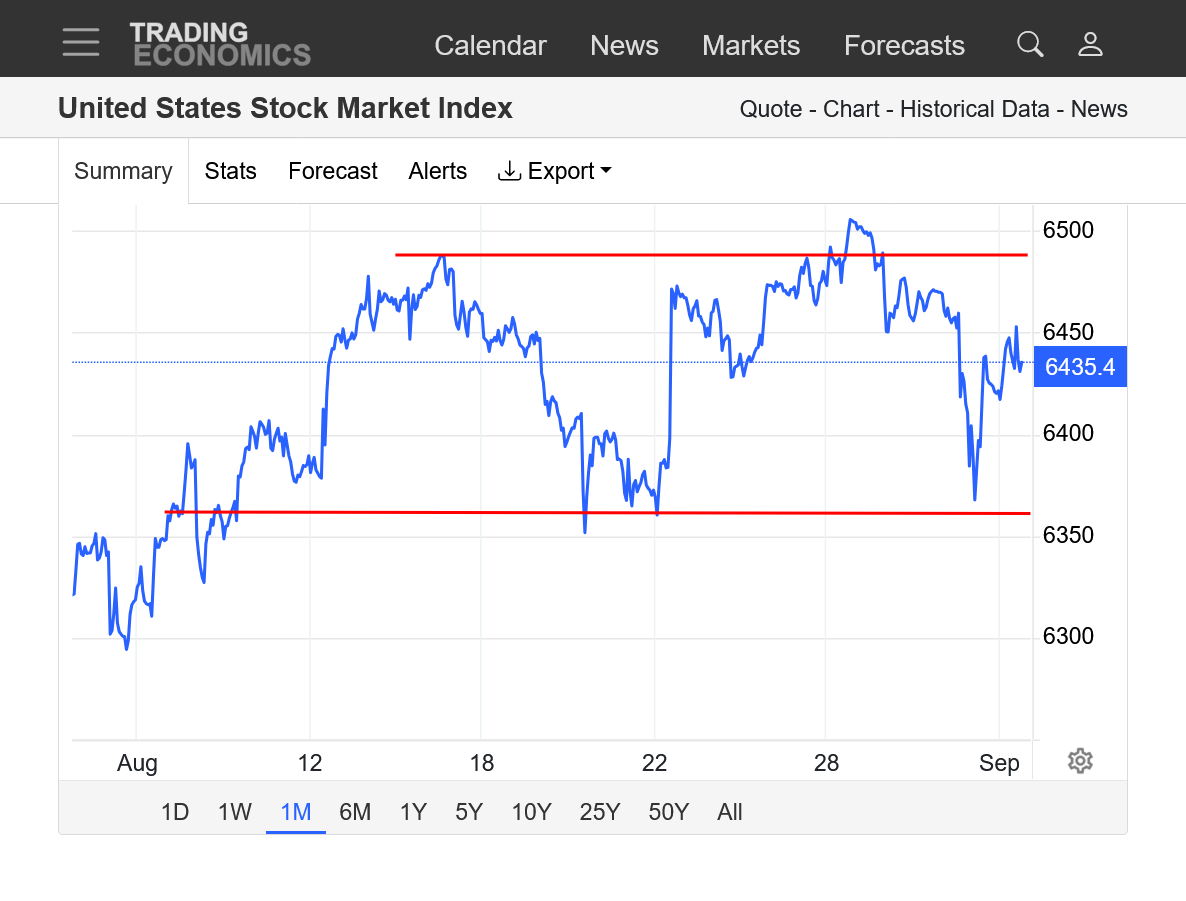Viewport: 1186px width, 901px height.
Task: Show the All time range
Action: [730, 812]
